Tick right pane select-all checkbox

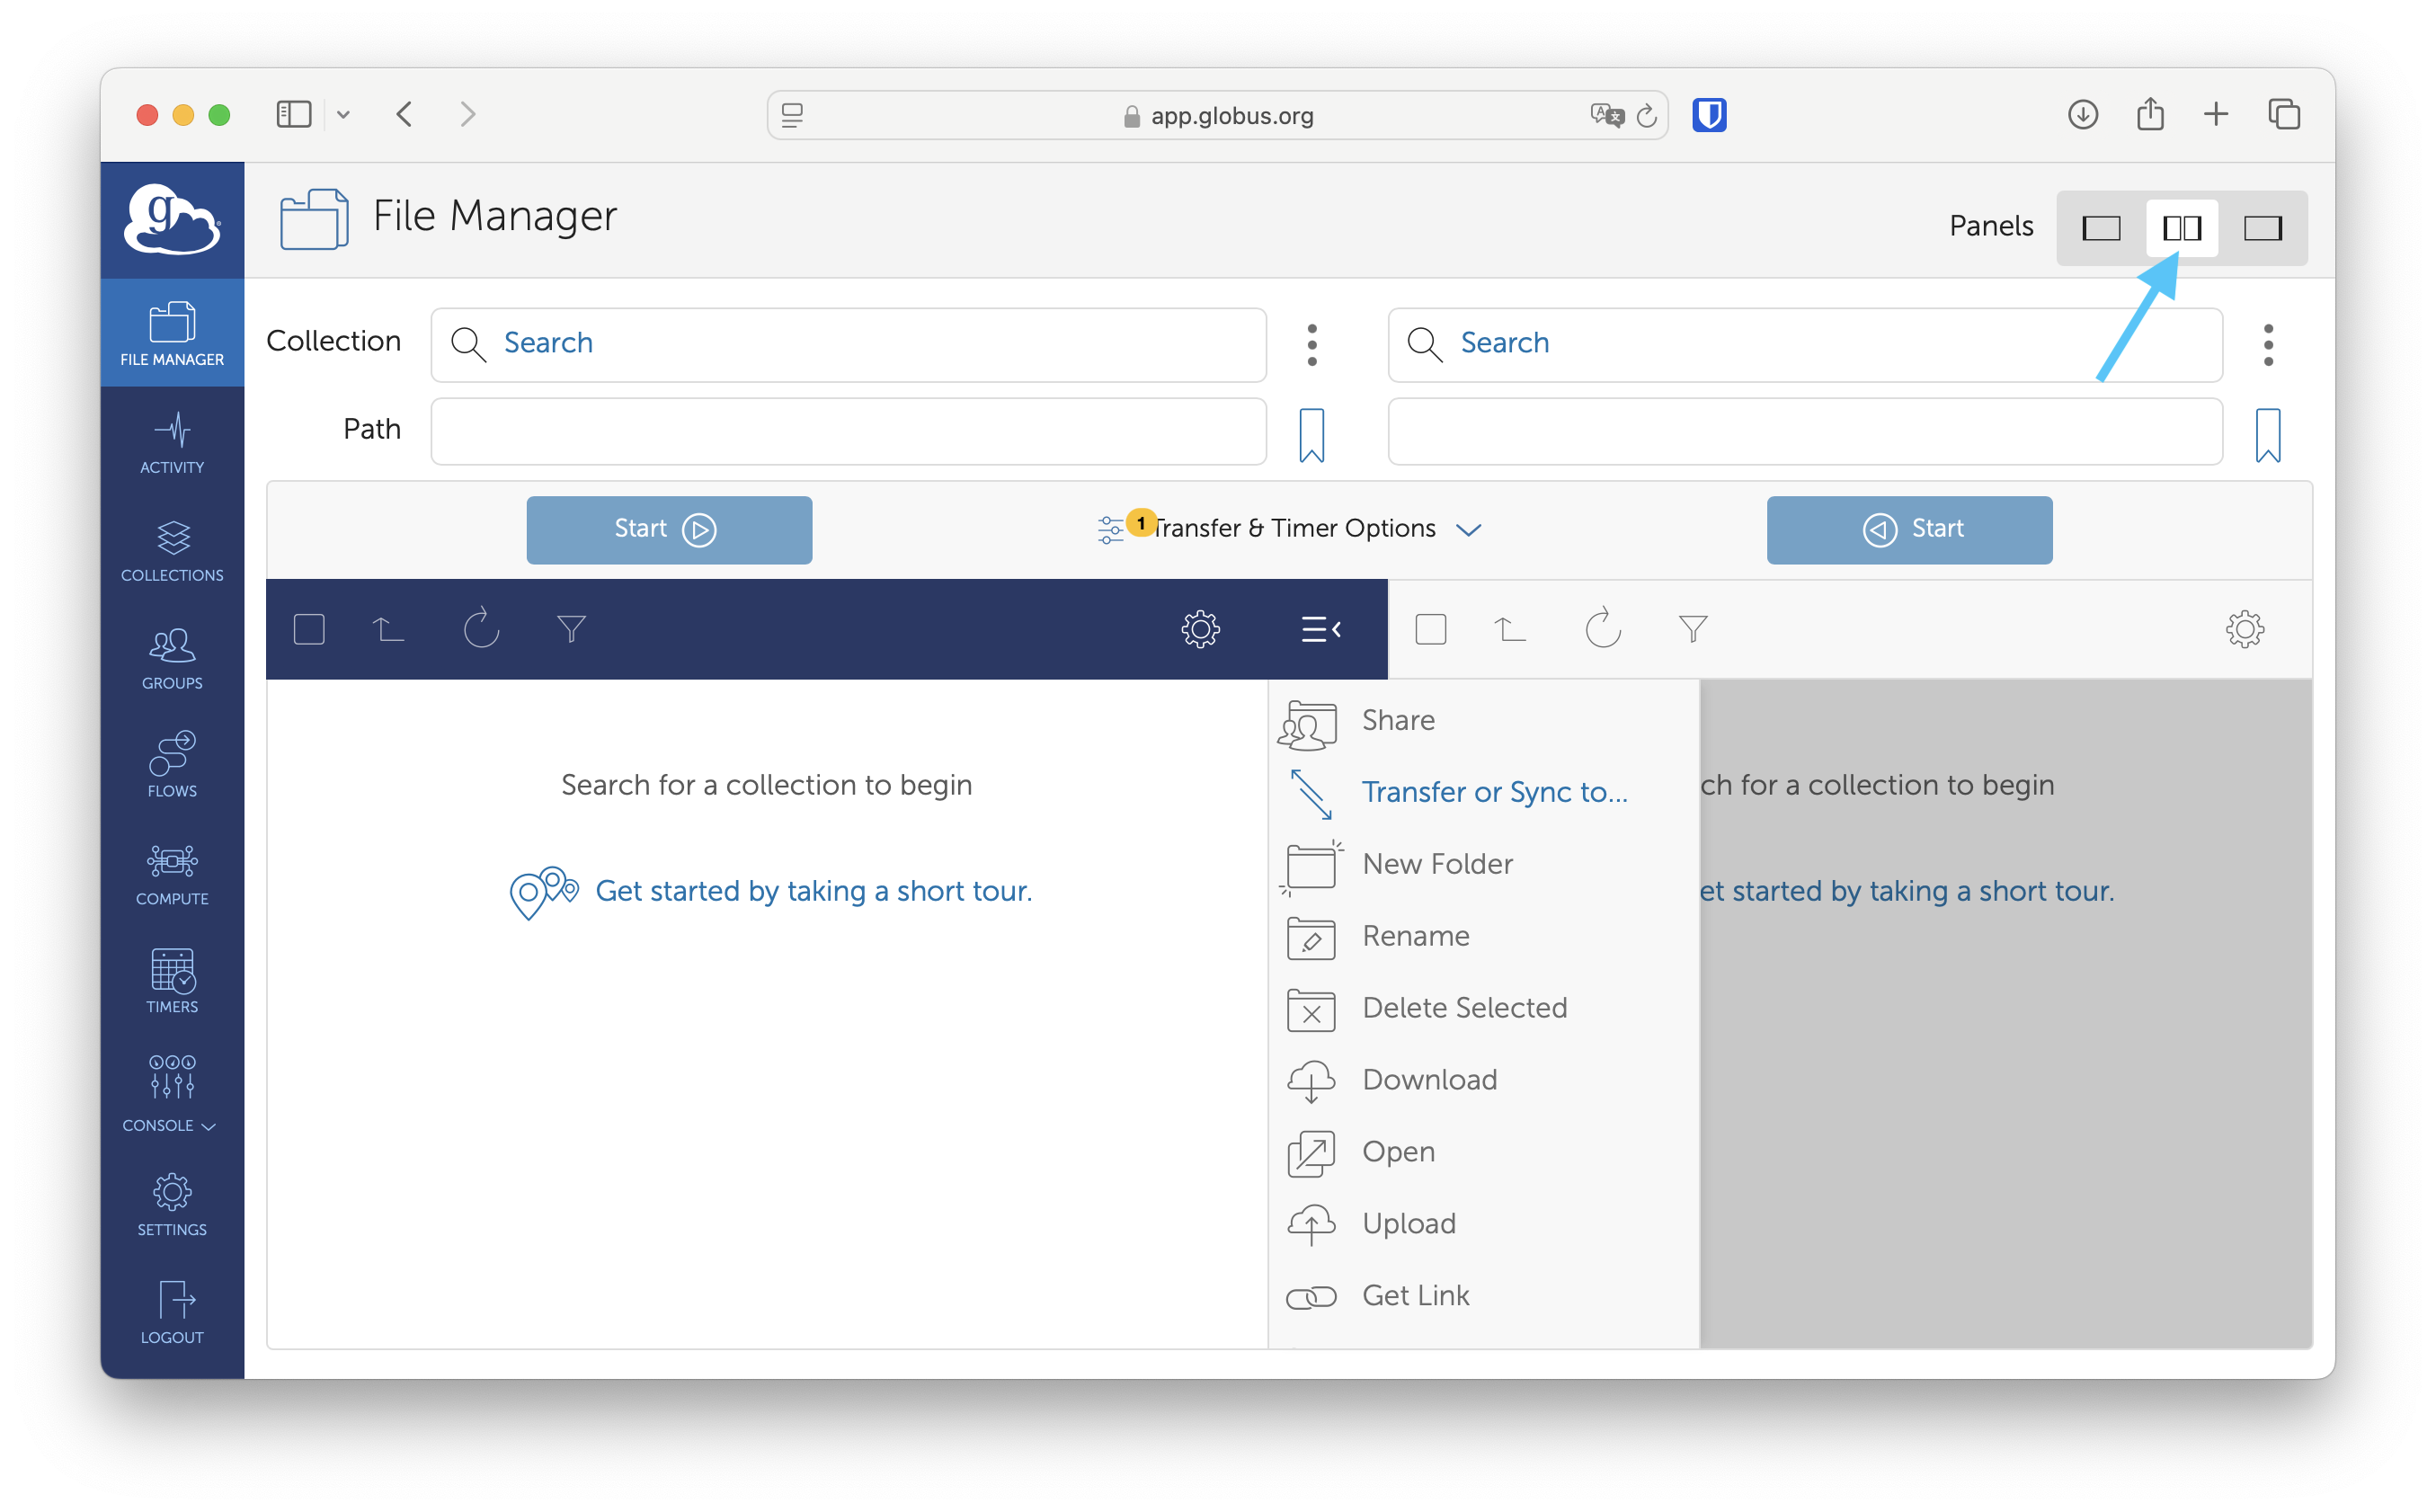coord(1430,629)
